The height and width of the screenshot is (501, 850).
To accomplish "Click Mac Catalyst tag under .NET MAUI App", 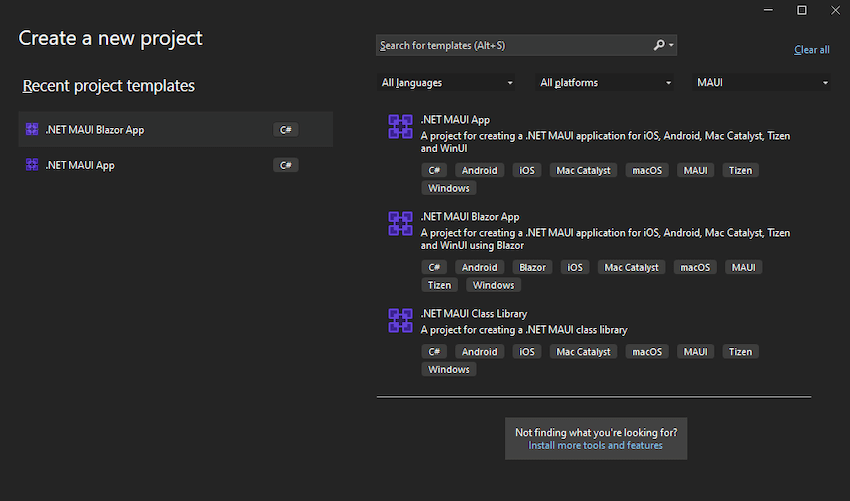I will [x=583, y=170].
